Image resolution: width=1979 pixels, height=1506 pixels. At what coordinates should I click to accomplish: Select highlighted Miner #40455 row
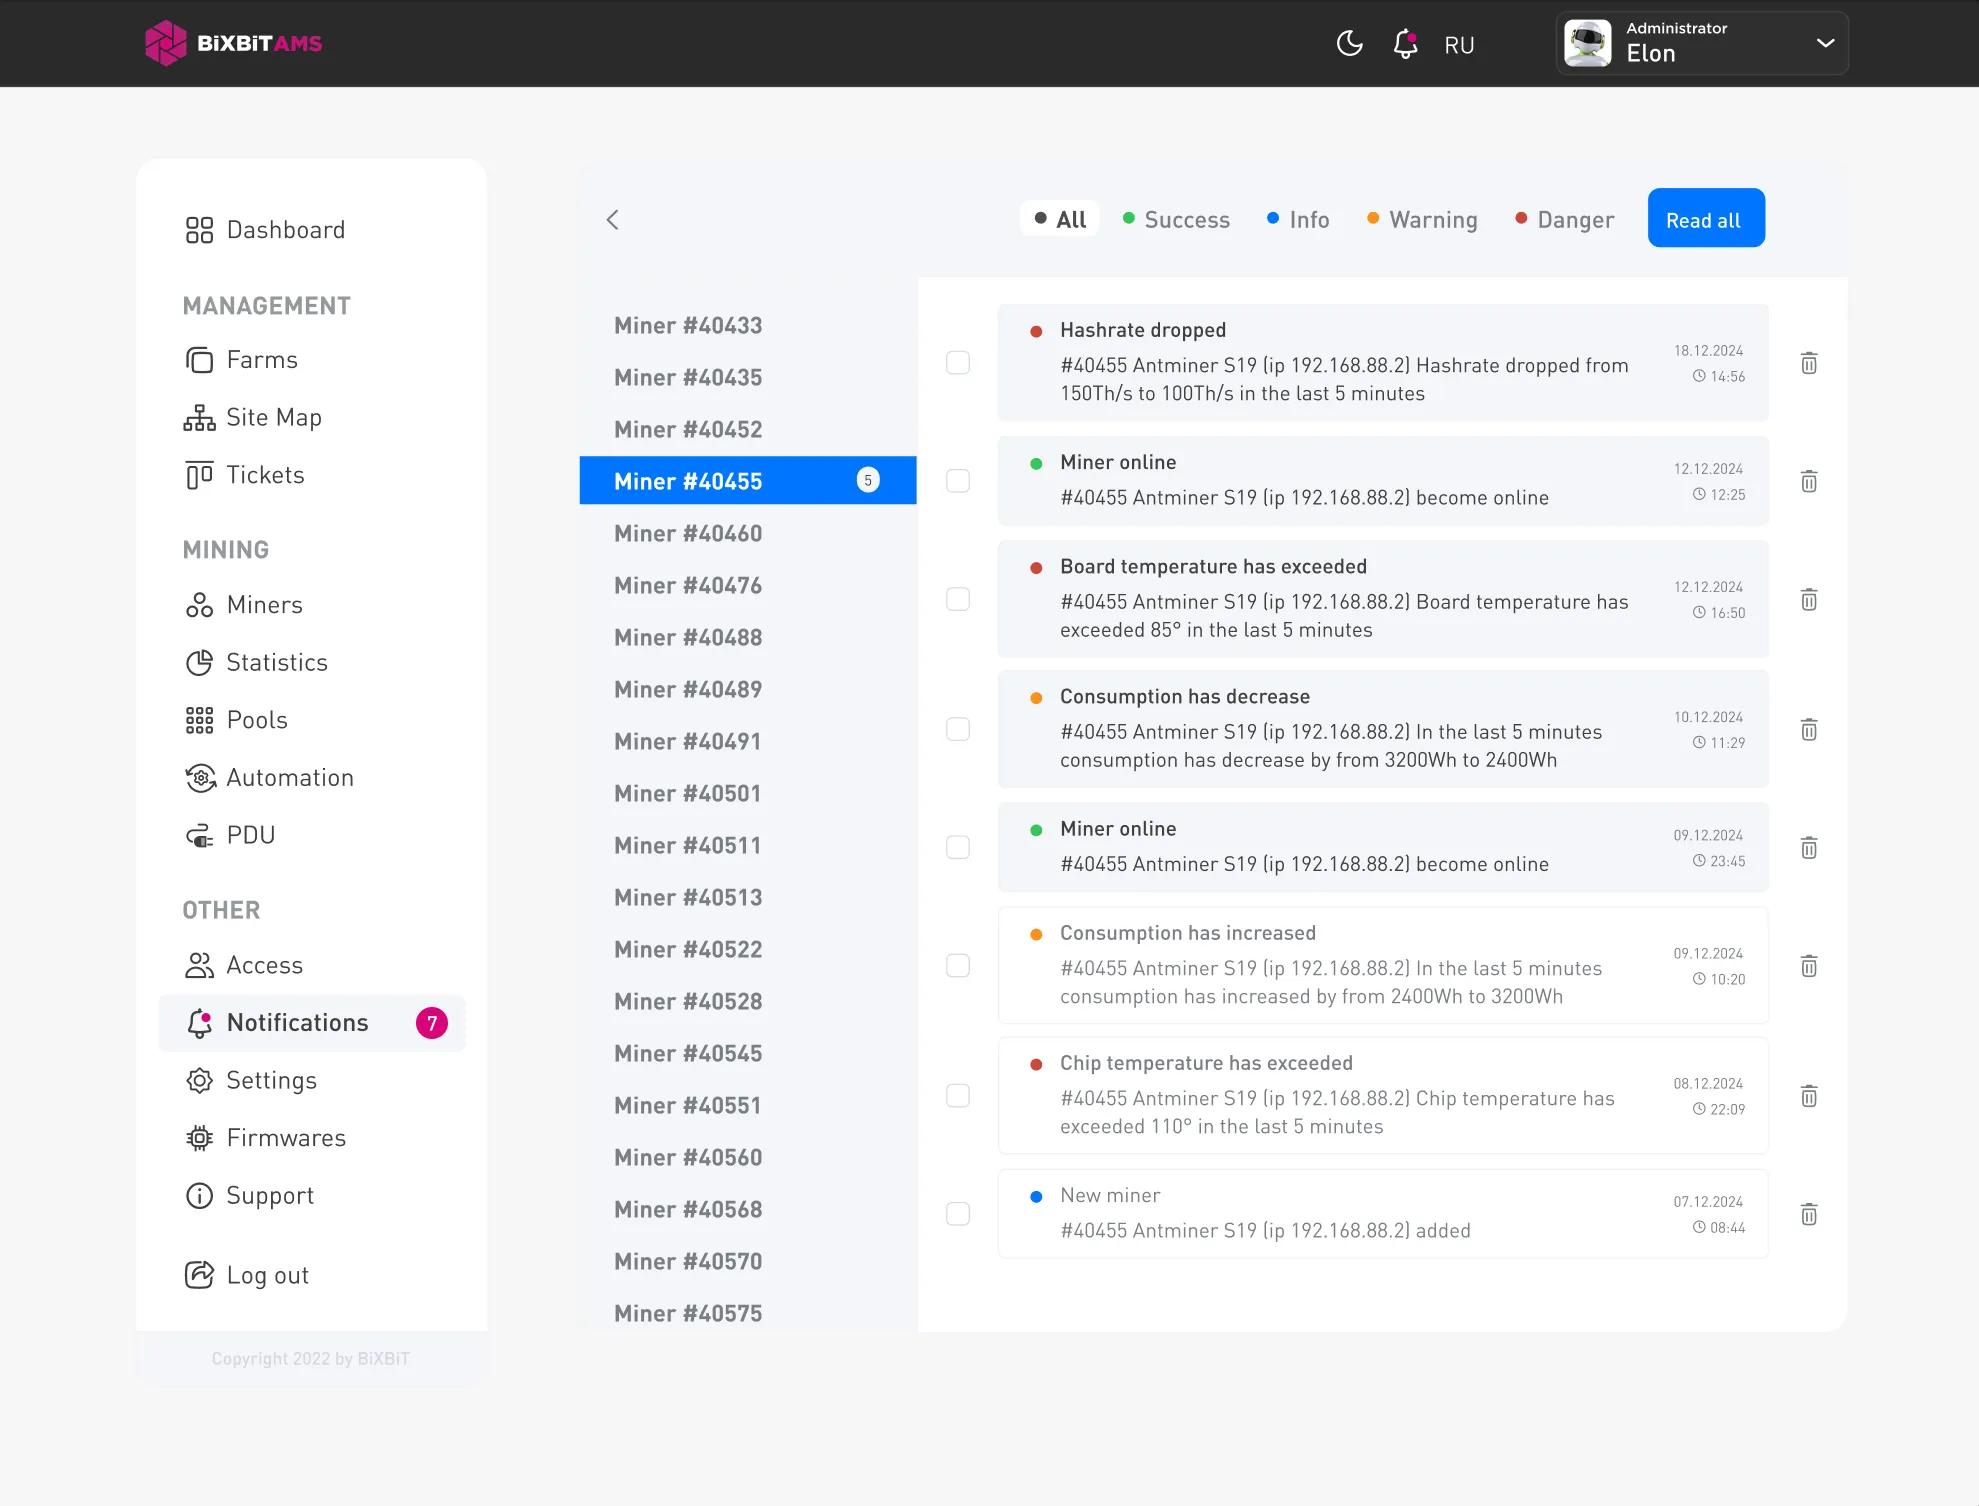pyautogui.click(x=748, y=480)
